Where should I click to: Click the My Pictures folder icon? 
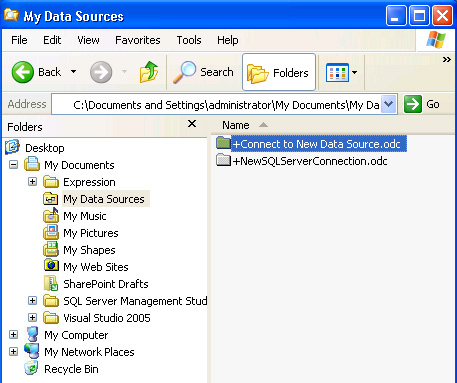point(51,232)
